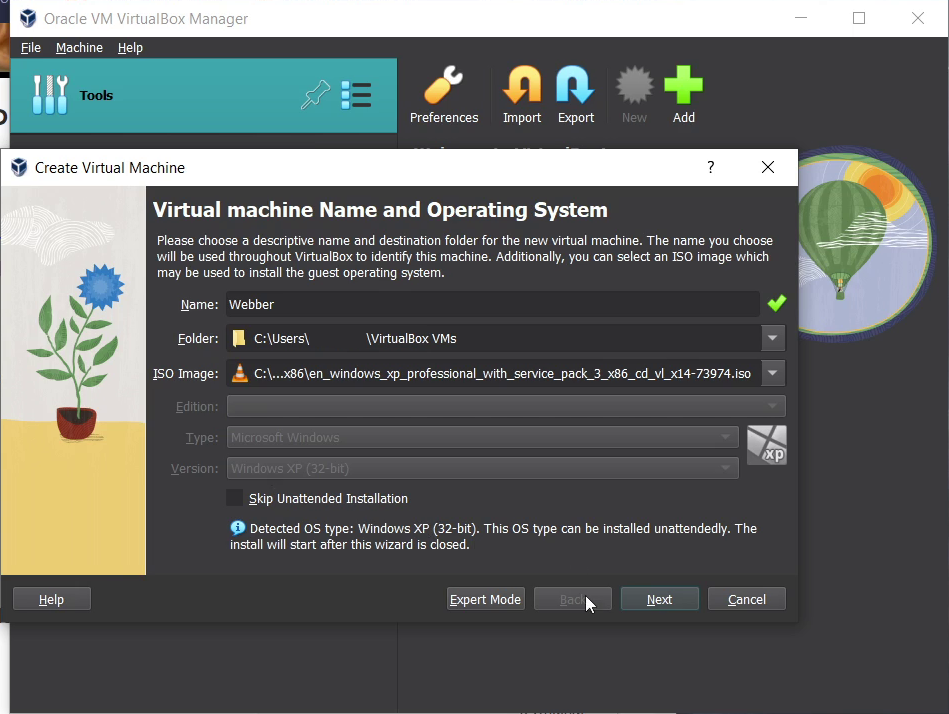949x714 pixels.
Task: Enable Skip Unattended Installation checkbox
Action: click(235, 498)
